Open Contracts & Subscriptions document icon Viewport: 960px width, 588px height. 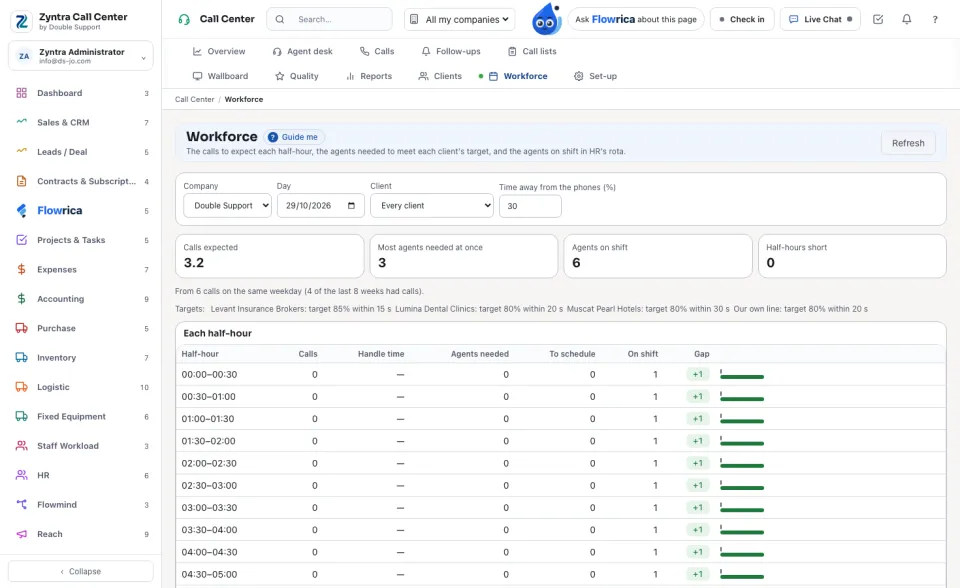pos(21,181)
